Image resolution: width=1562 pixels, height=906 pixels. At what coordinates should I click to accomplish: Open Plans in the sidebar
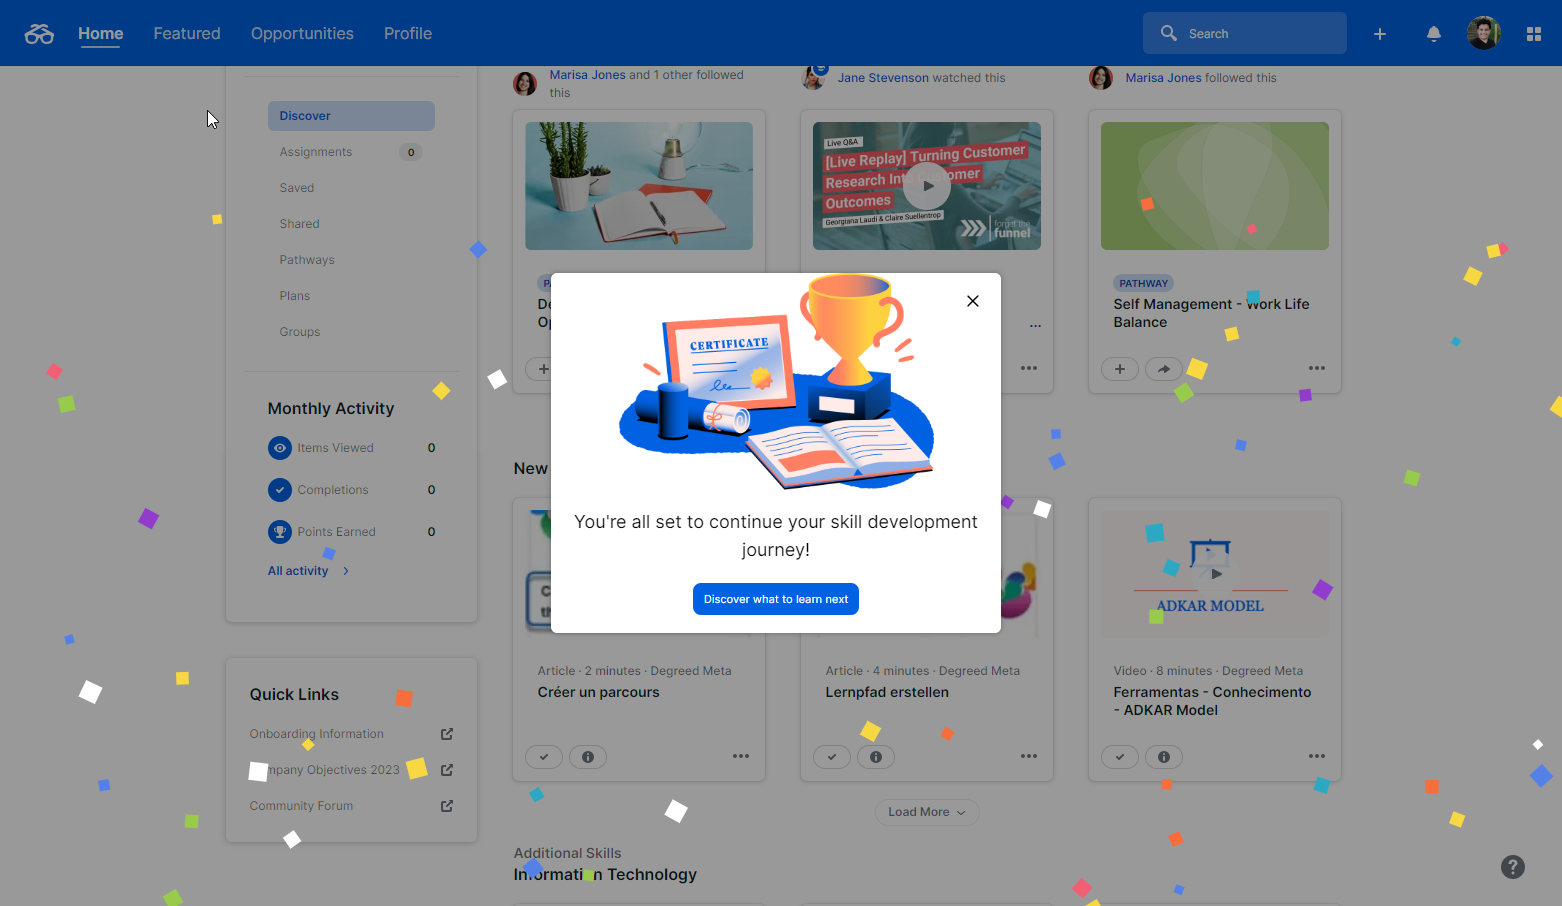[295, 296]
